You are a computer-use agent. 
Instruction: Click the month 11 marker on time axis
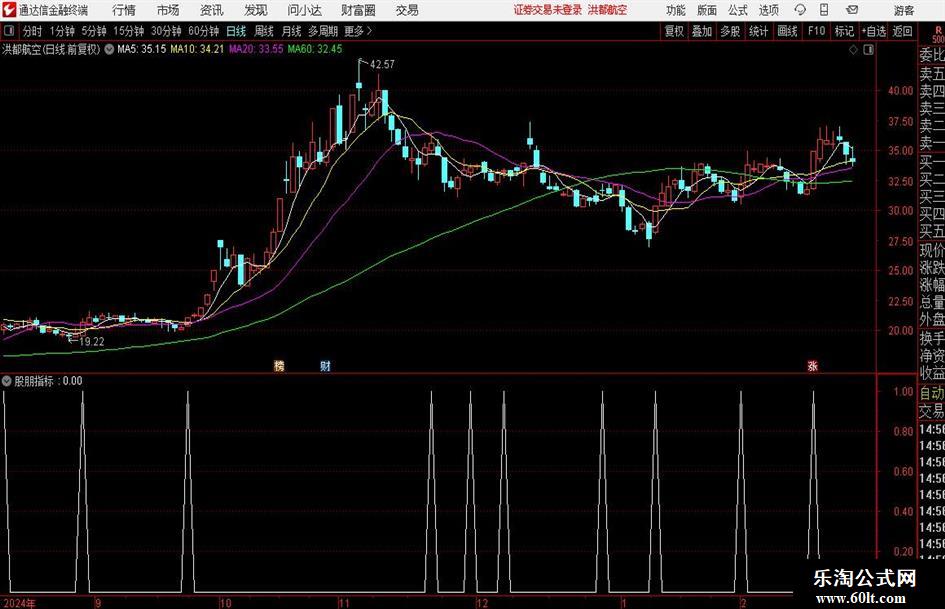tap(344, 603)
